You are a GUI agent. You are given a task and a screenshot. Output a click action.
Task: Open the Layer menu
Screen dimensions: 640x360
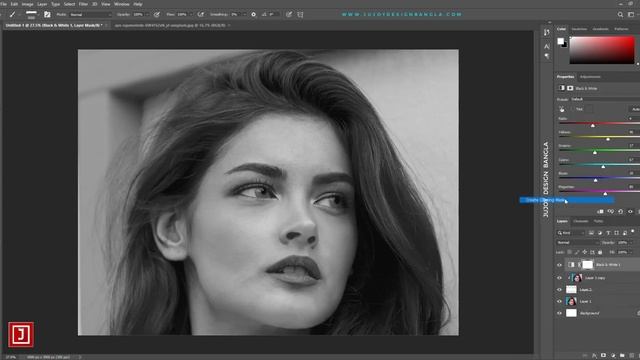coord(42,4)
